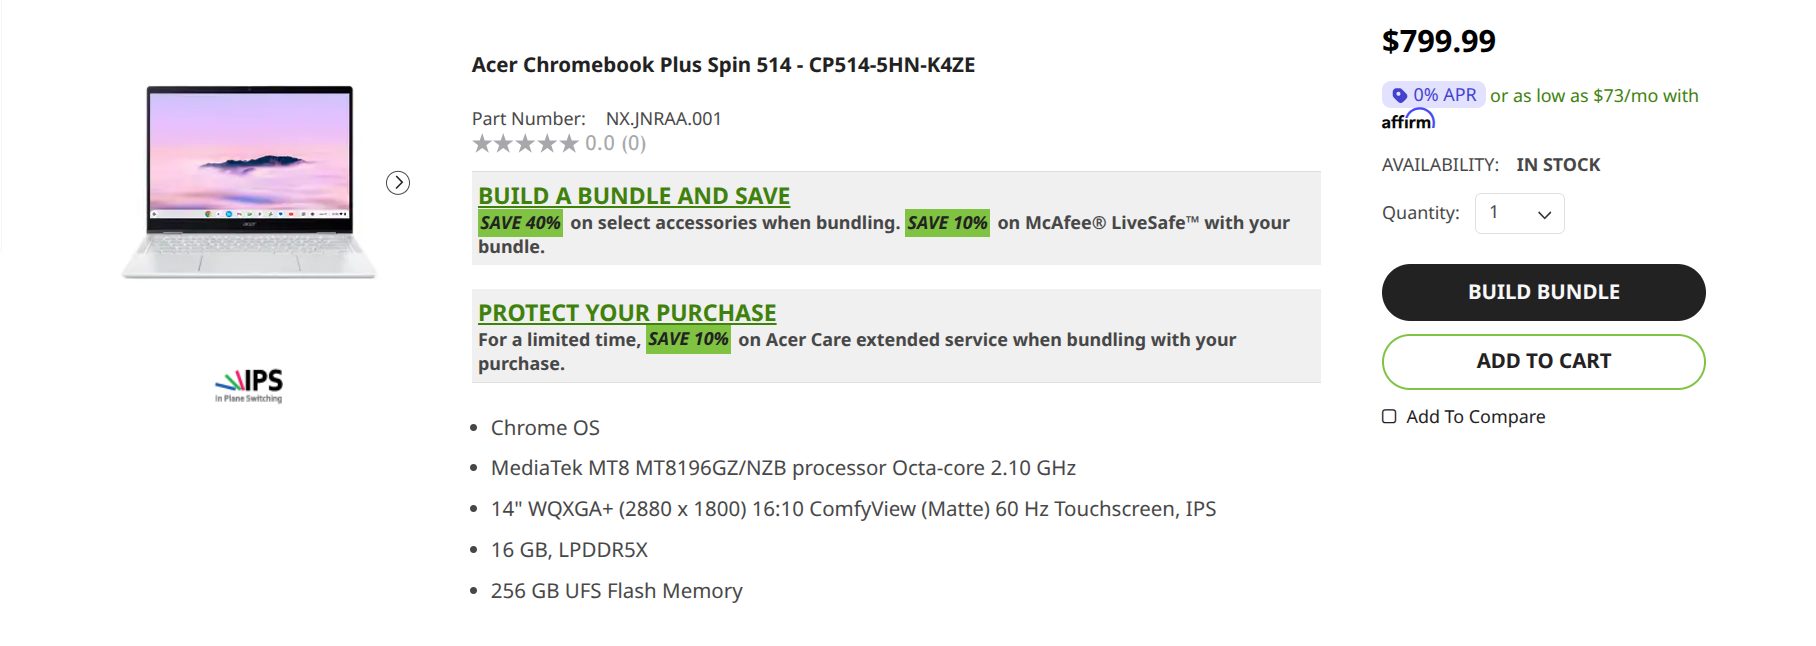Screen dimensions: 1816x646
Task: Open the Protect Your Purchase link
Action: pyautogui.click(x=627, y=313)
